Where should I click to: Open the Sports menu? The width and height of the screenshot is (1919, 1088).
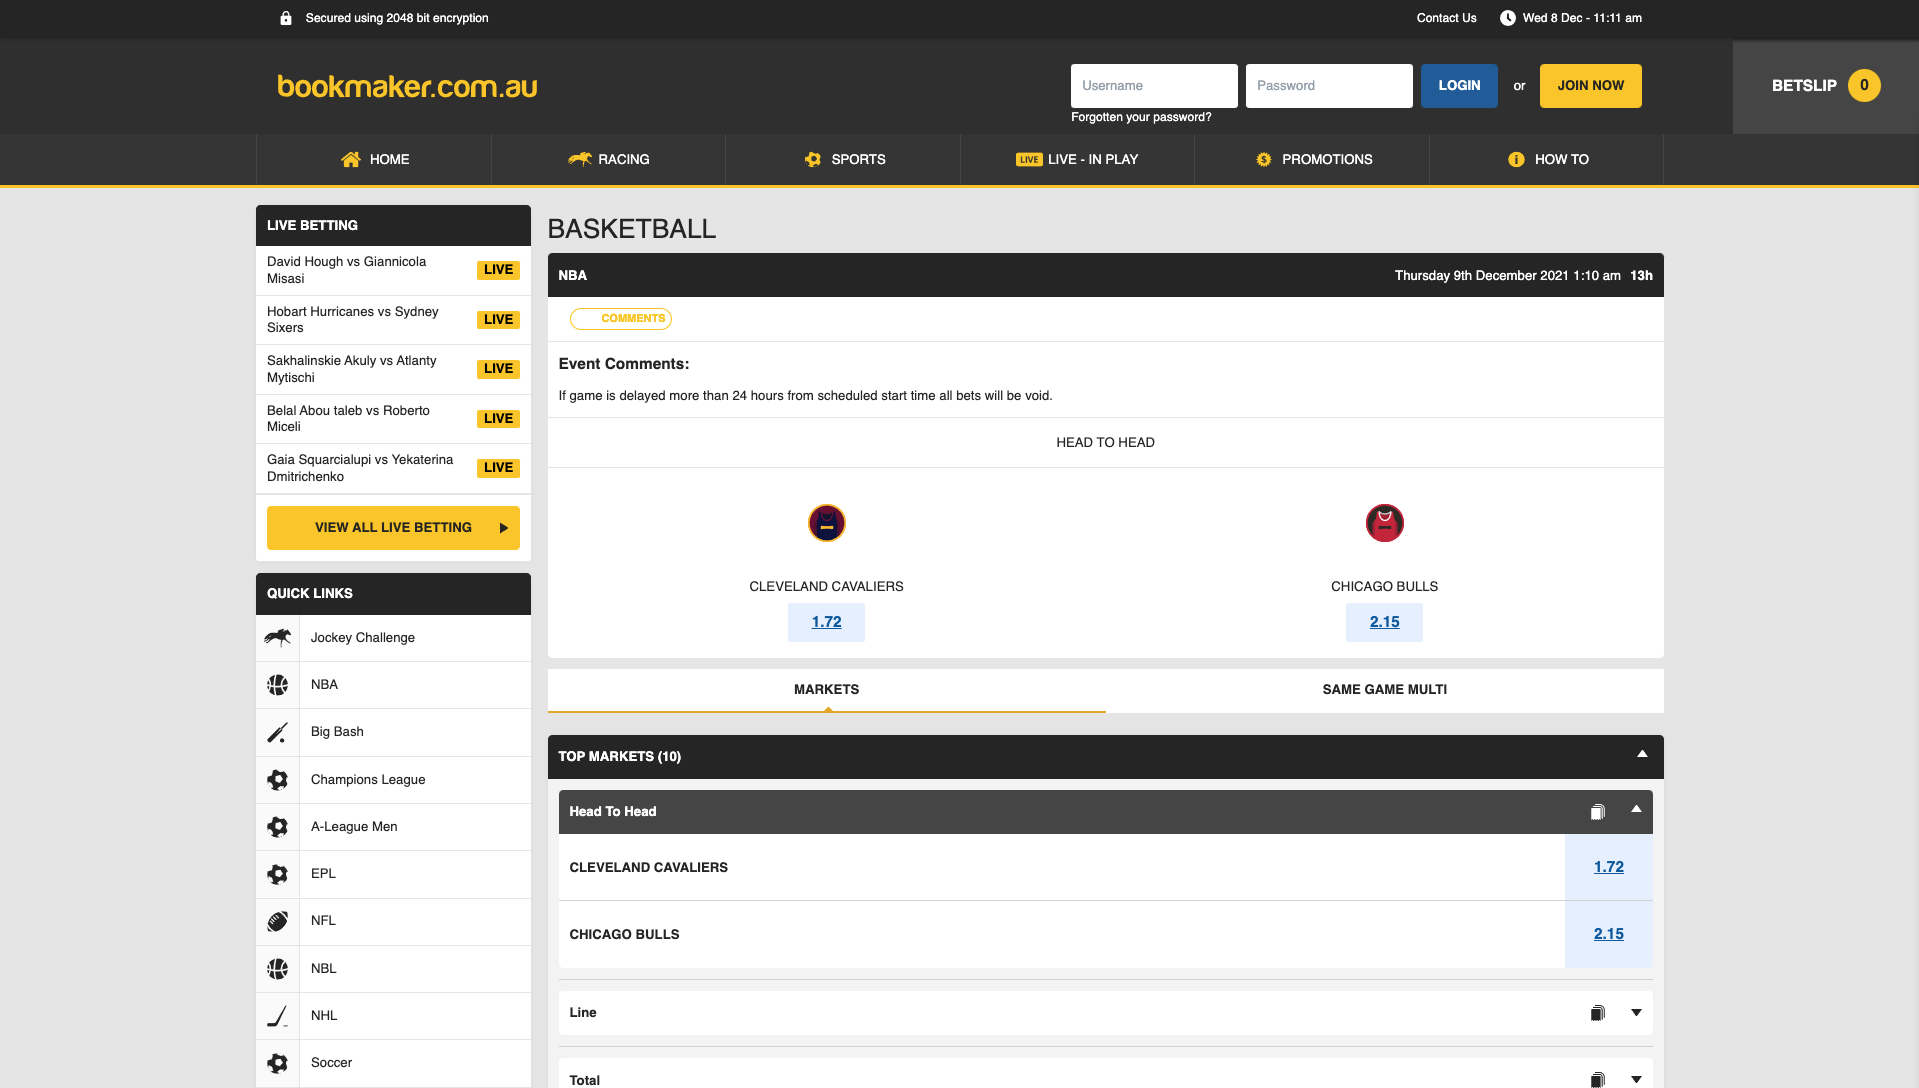[843, 159]
